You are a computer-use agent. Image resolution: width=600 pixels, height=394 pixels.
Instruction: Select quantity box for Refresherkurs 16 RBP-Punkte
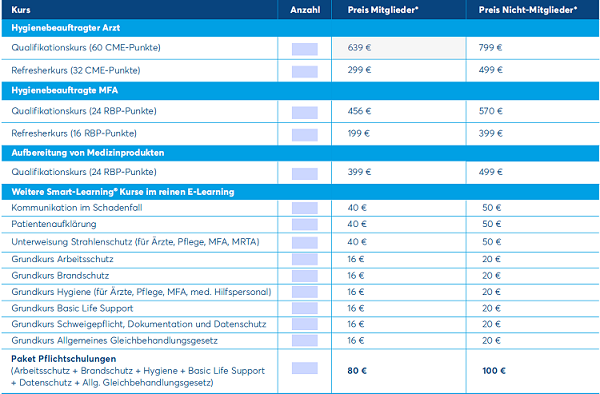coord(305,135)
